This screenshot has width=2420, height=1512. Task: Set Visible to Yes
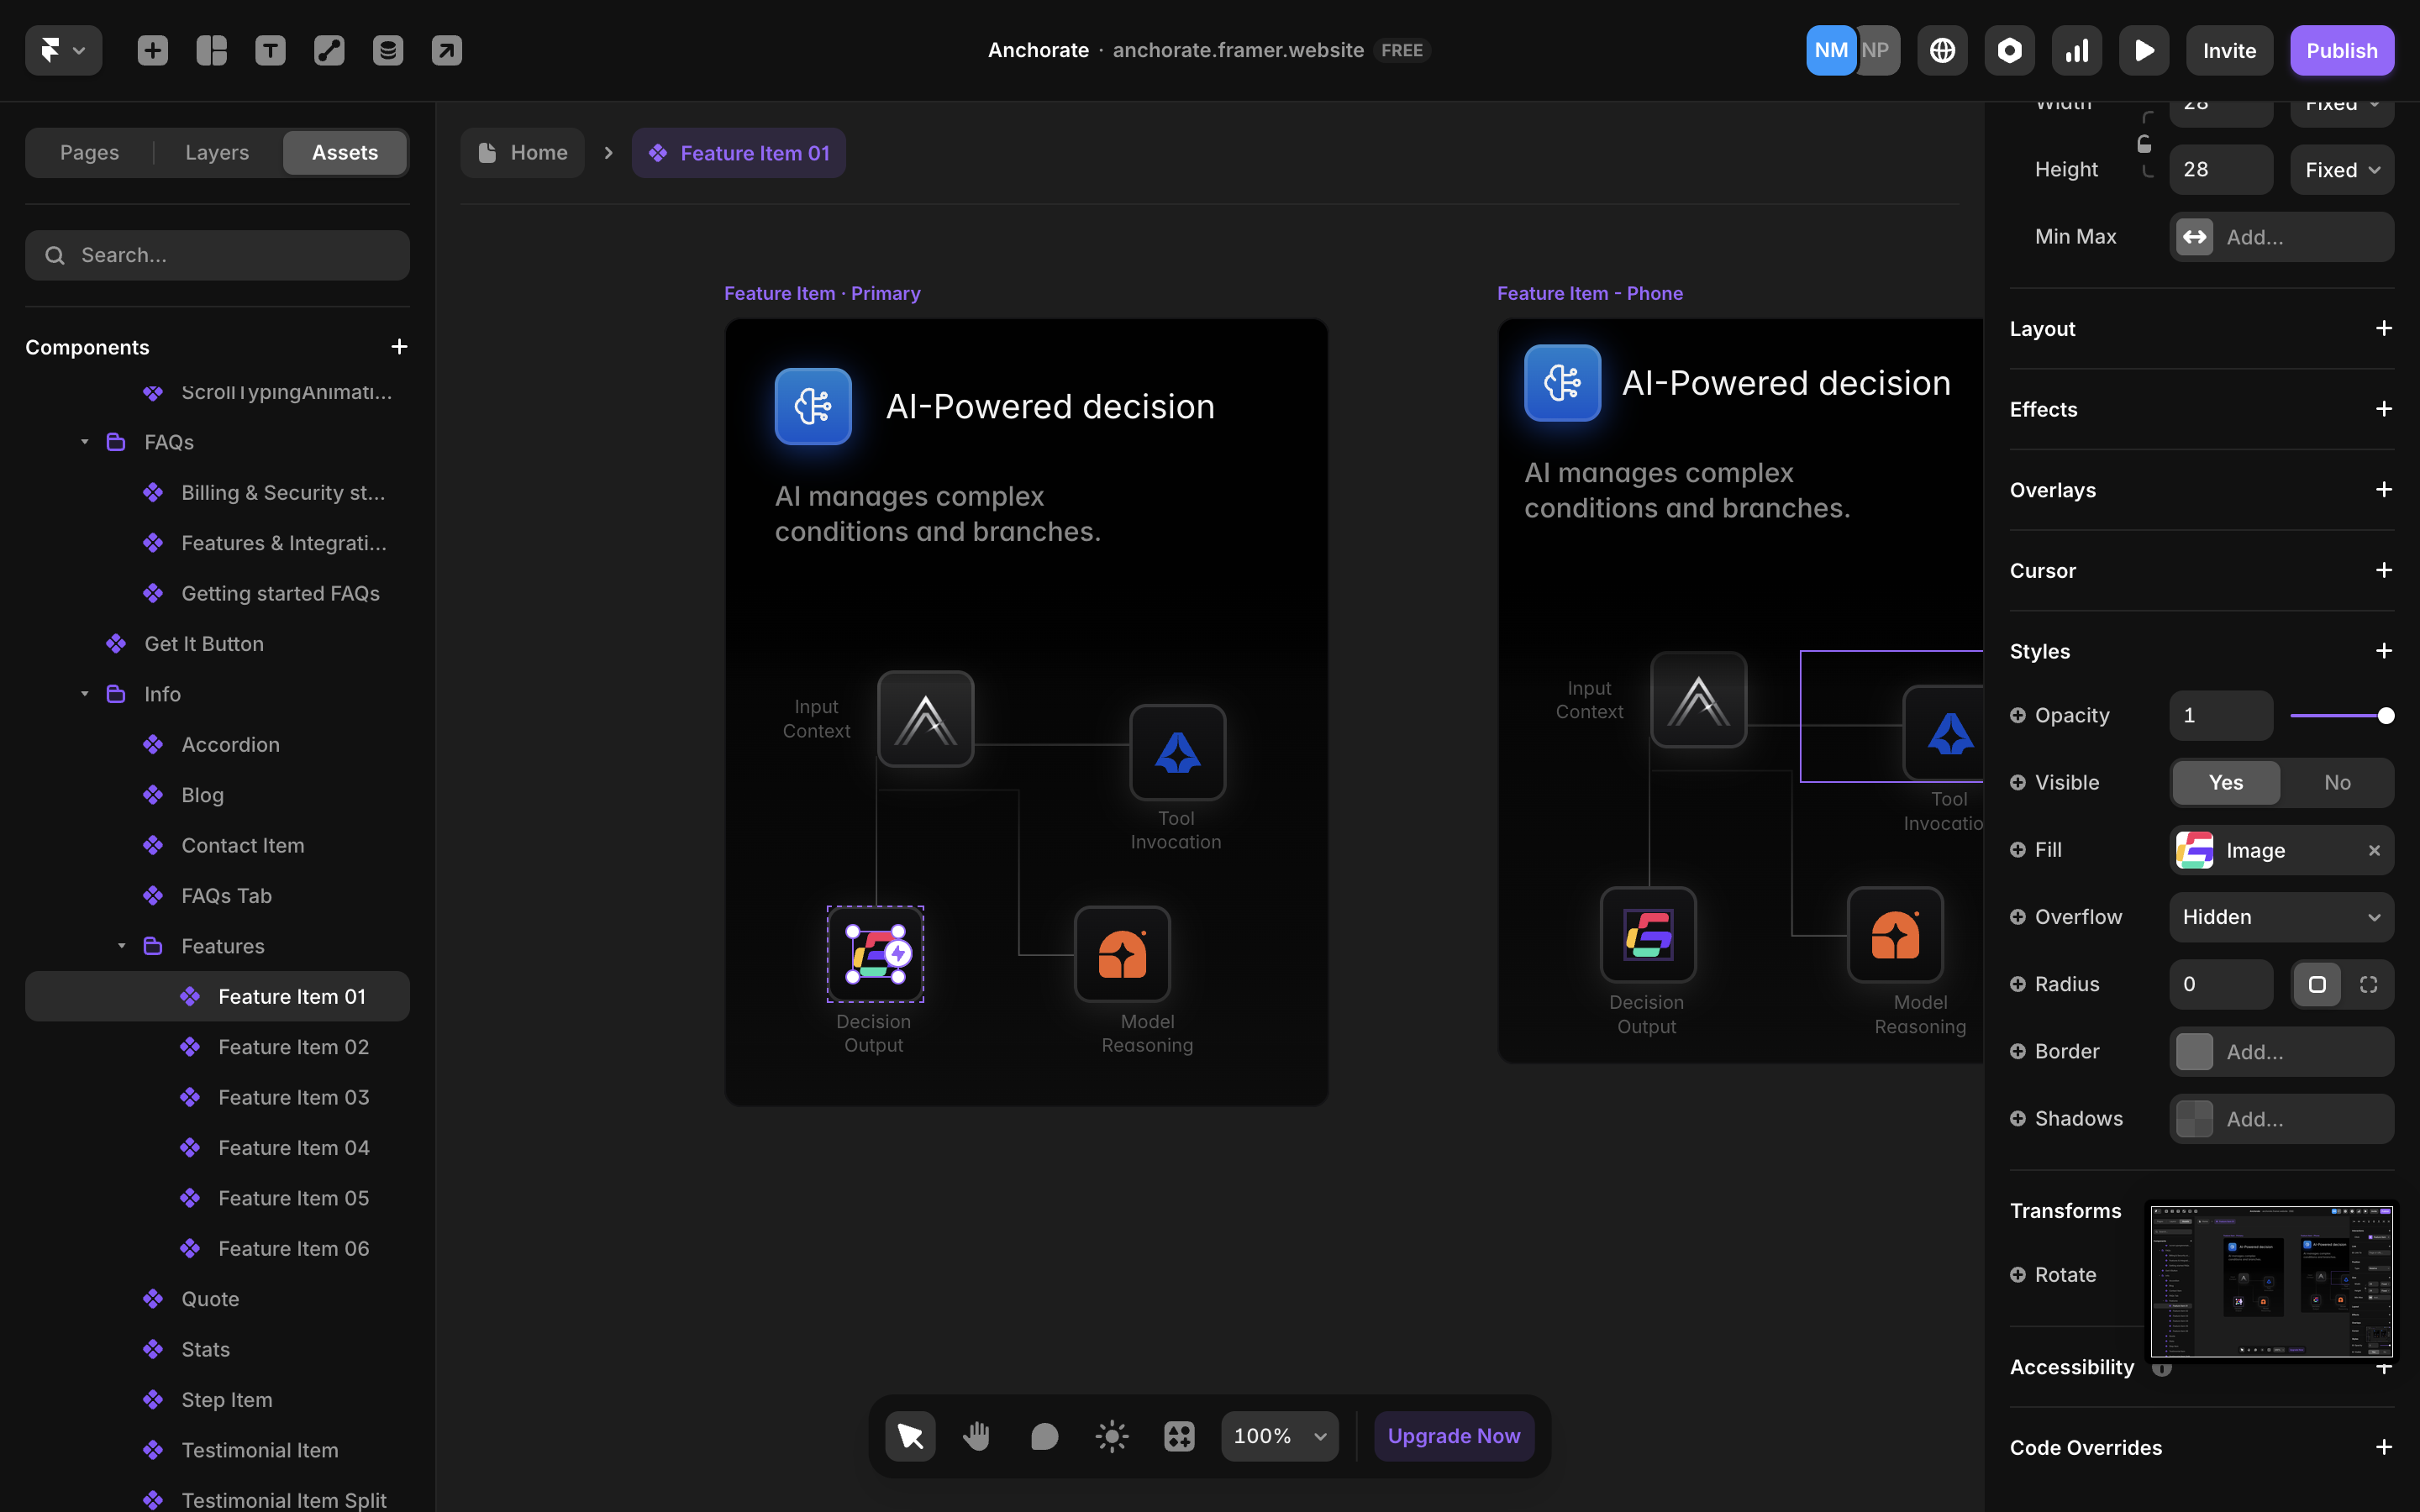pos(2225,783)
